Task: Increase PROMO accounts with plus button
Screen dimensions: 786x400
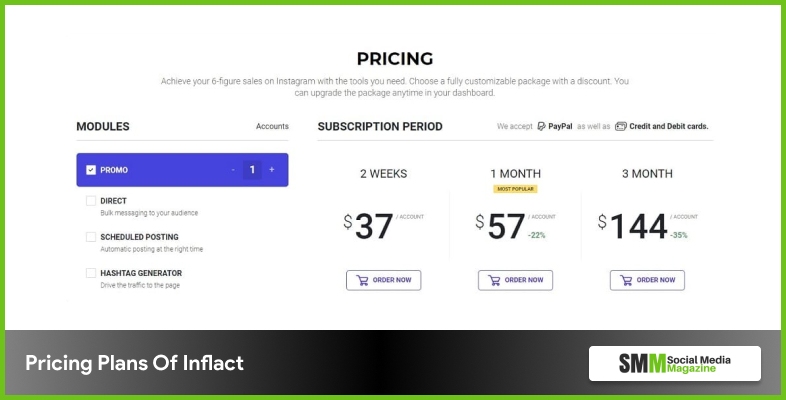Action: [271, 170]
